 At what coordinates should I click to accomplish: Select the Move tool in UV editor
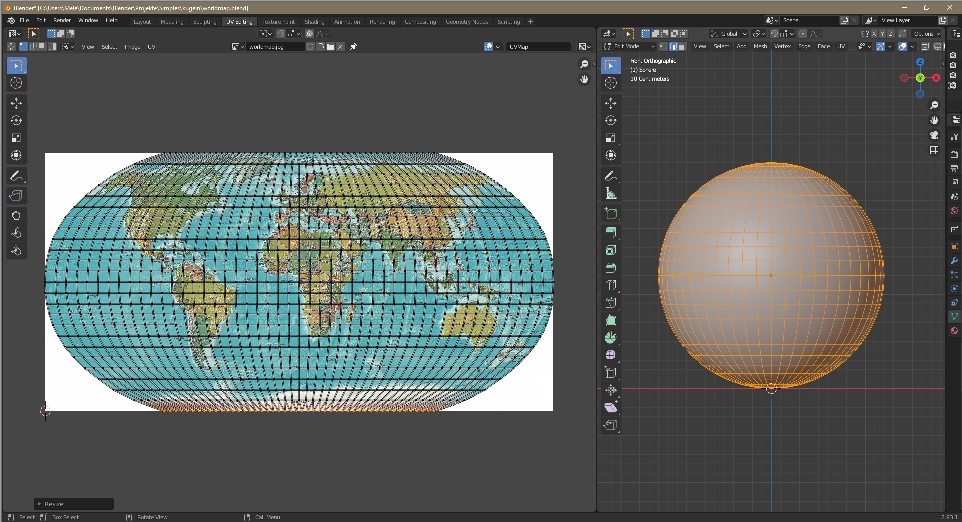(x=17, y=103)
